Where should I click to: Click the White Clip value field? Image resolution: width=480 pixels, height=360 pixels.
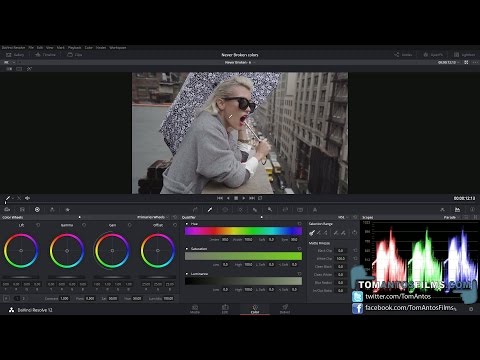[340, 258]
